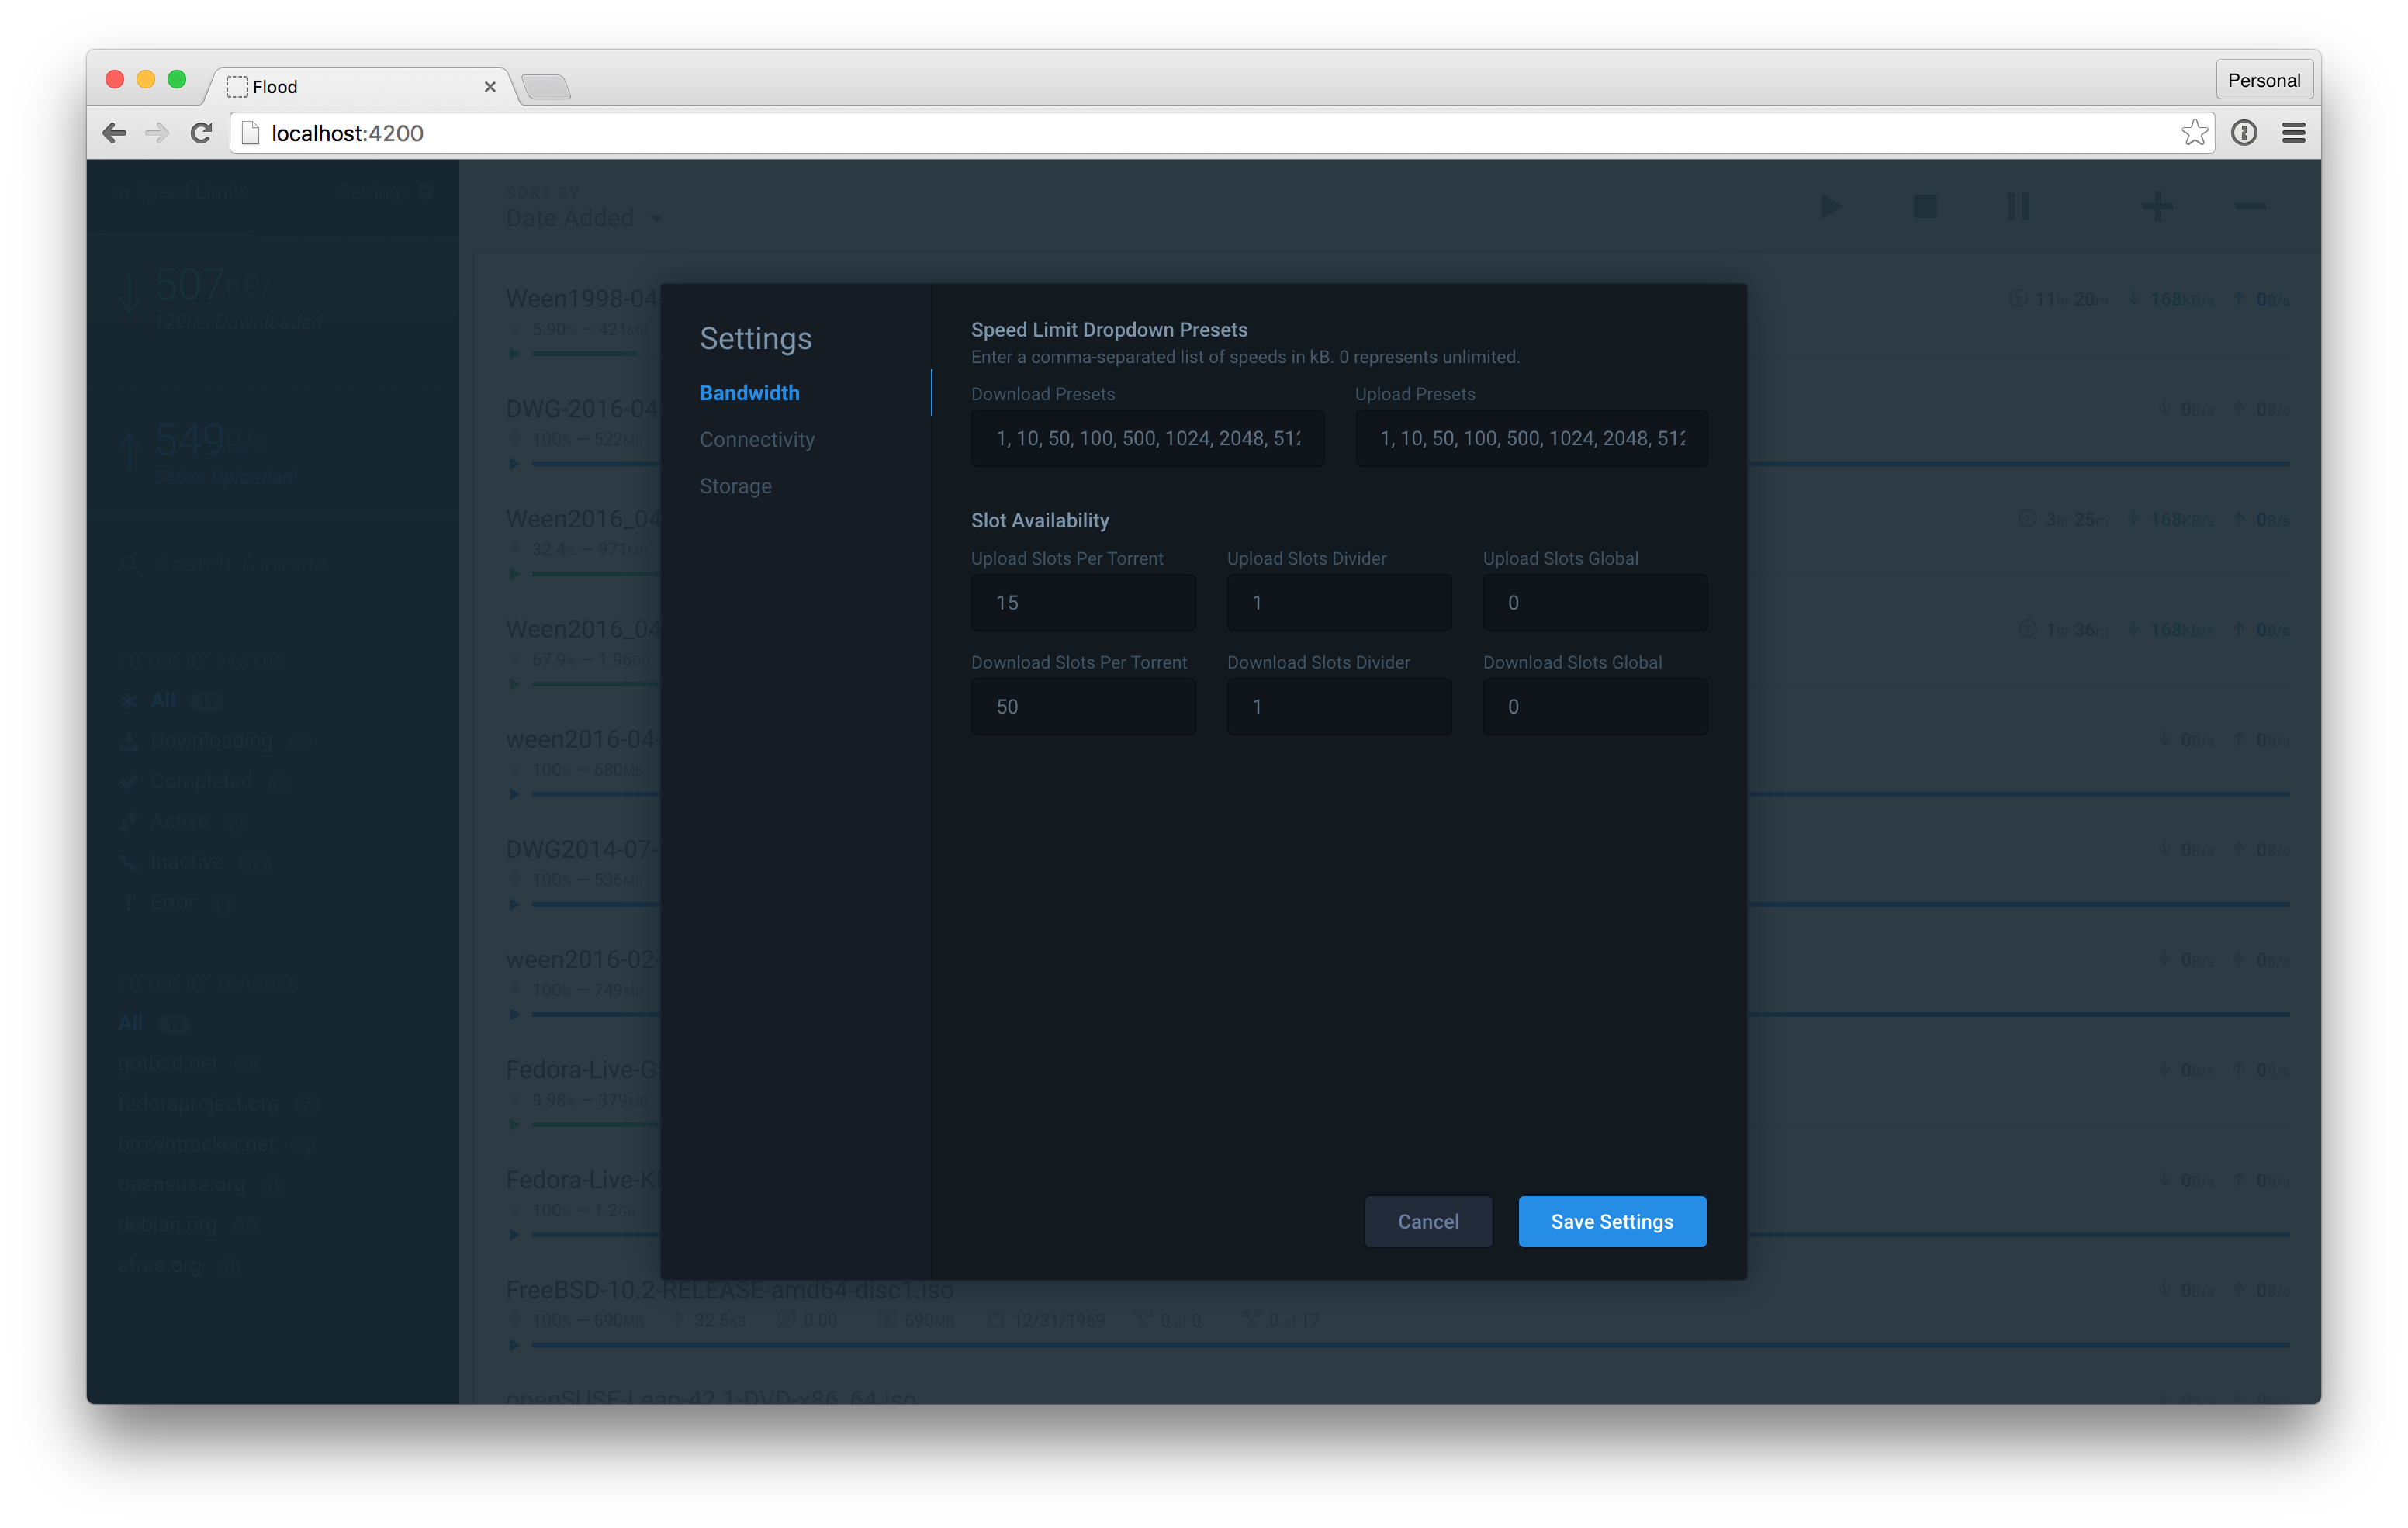The image size is (2408, 1528).
Task: Bookmark page with star icon
Action: pyautogui.click(x=2194, y=133)
